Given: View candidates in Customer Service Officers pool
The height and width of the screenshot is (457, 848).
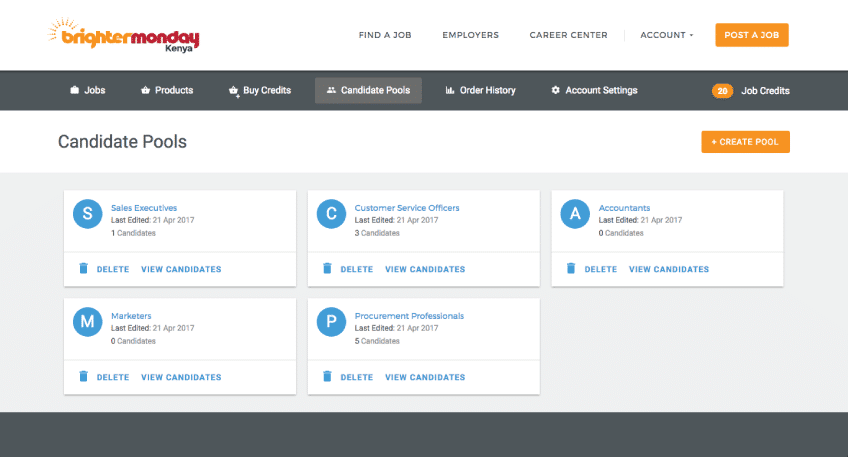Looking at the screenshot, I should point(425,269).
